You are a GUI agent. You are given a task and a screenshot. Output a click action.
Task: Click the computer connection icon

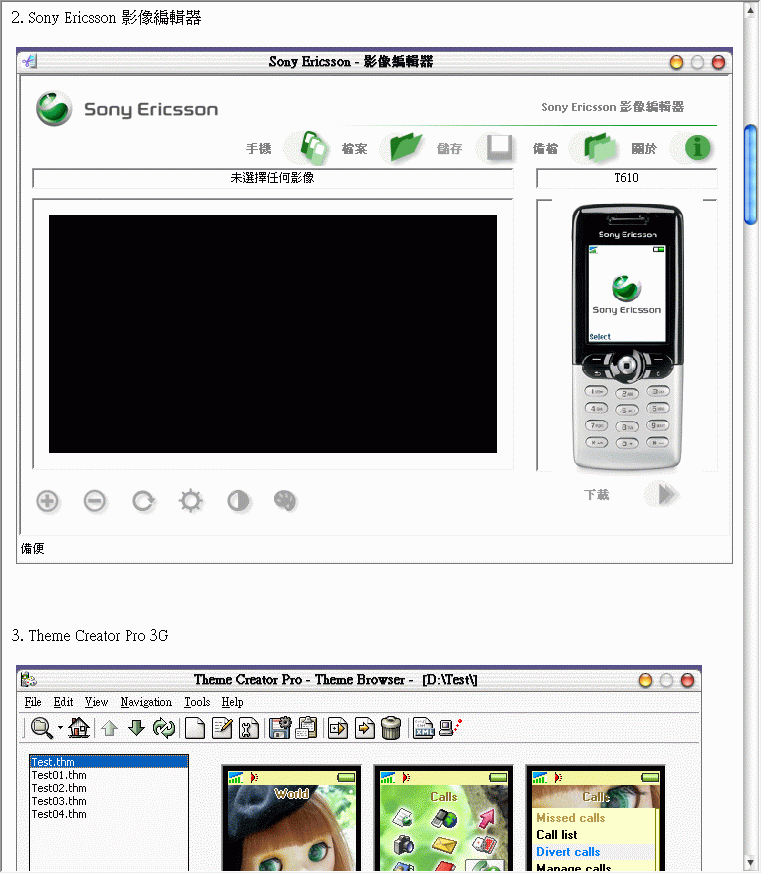coord(450,728)
